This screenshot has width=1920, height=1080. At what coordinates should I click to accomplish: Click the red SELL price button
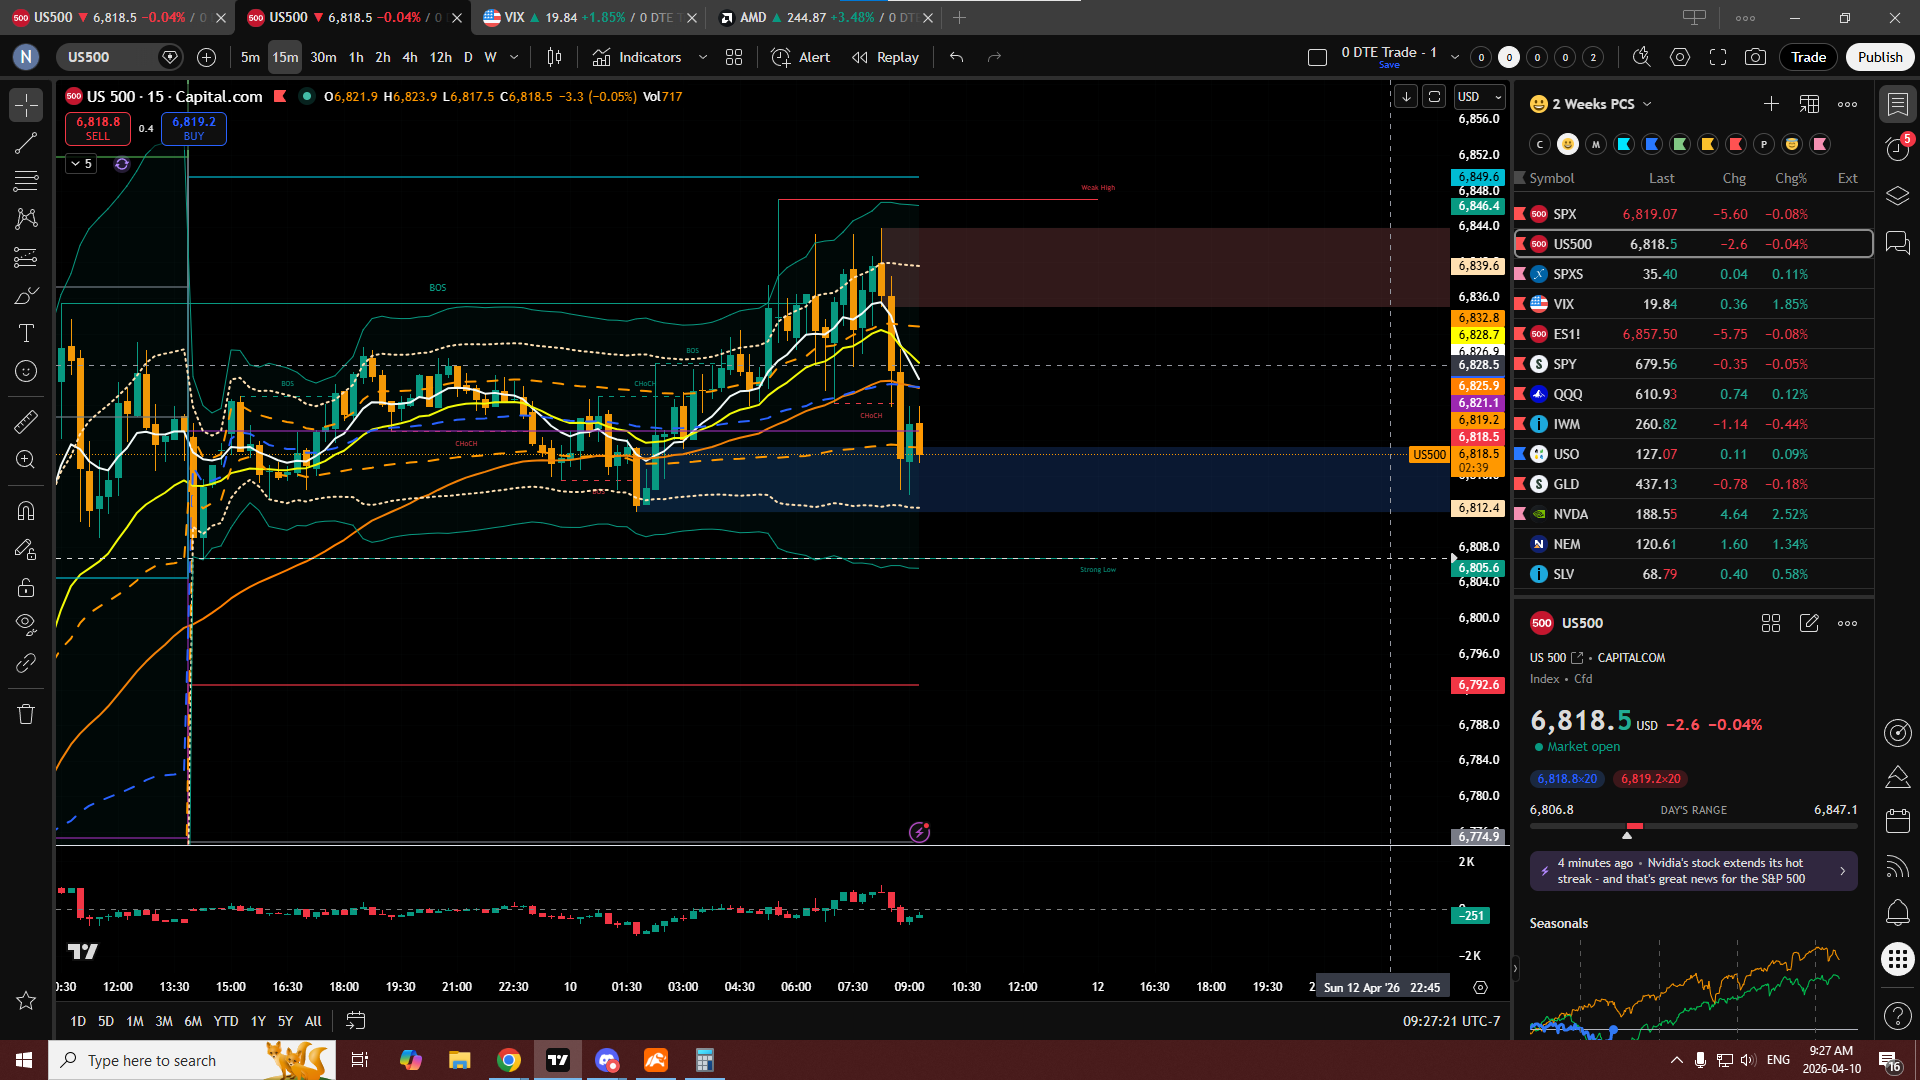tap(98, 128)
